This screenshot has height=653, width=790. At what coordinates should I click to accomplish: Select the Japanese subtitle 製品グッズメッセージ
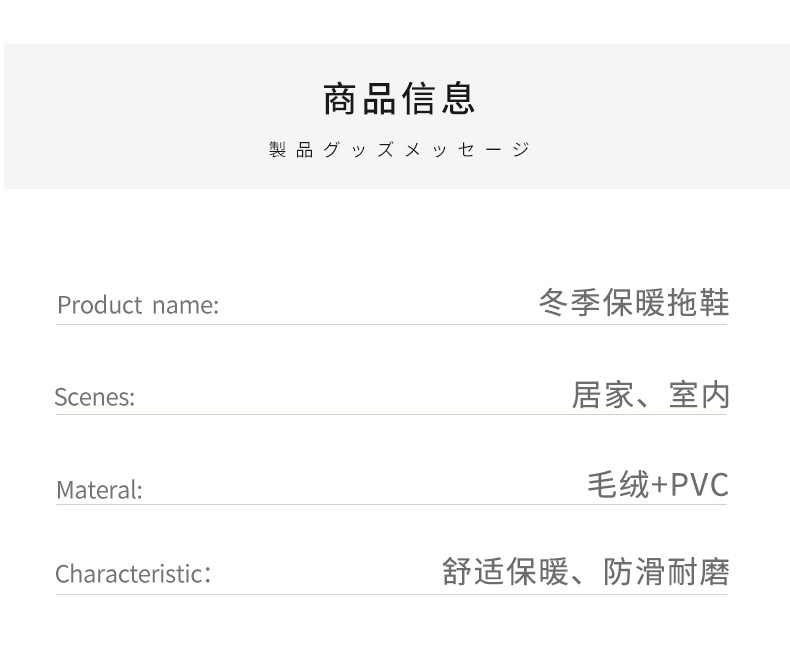point(399,150)
